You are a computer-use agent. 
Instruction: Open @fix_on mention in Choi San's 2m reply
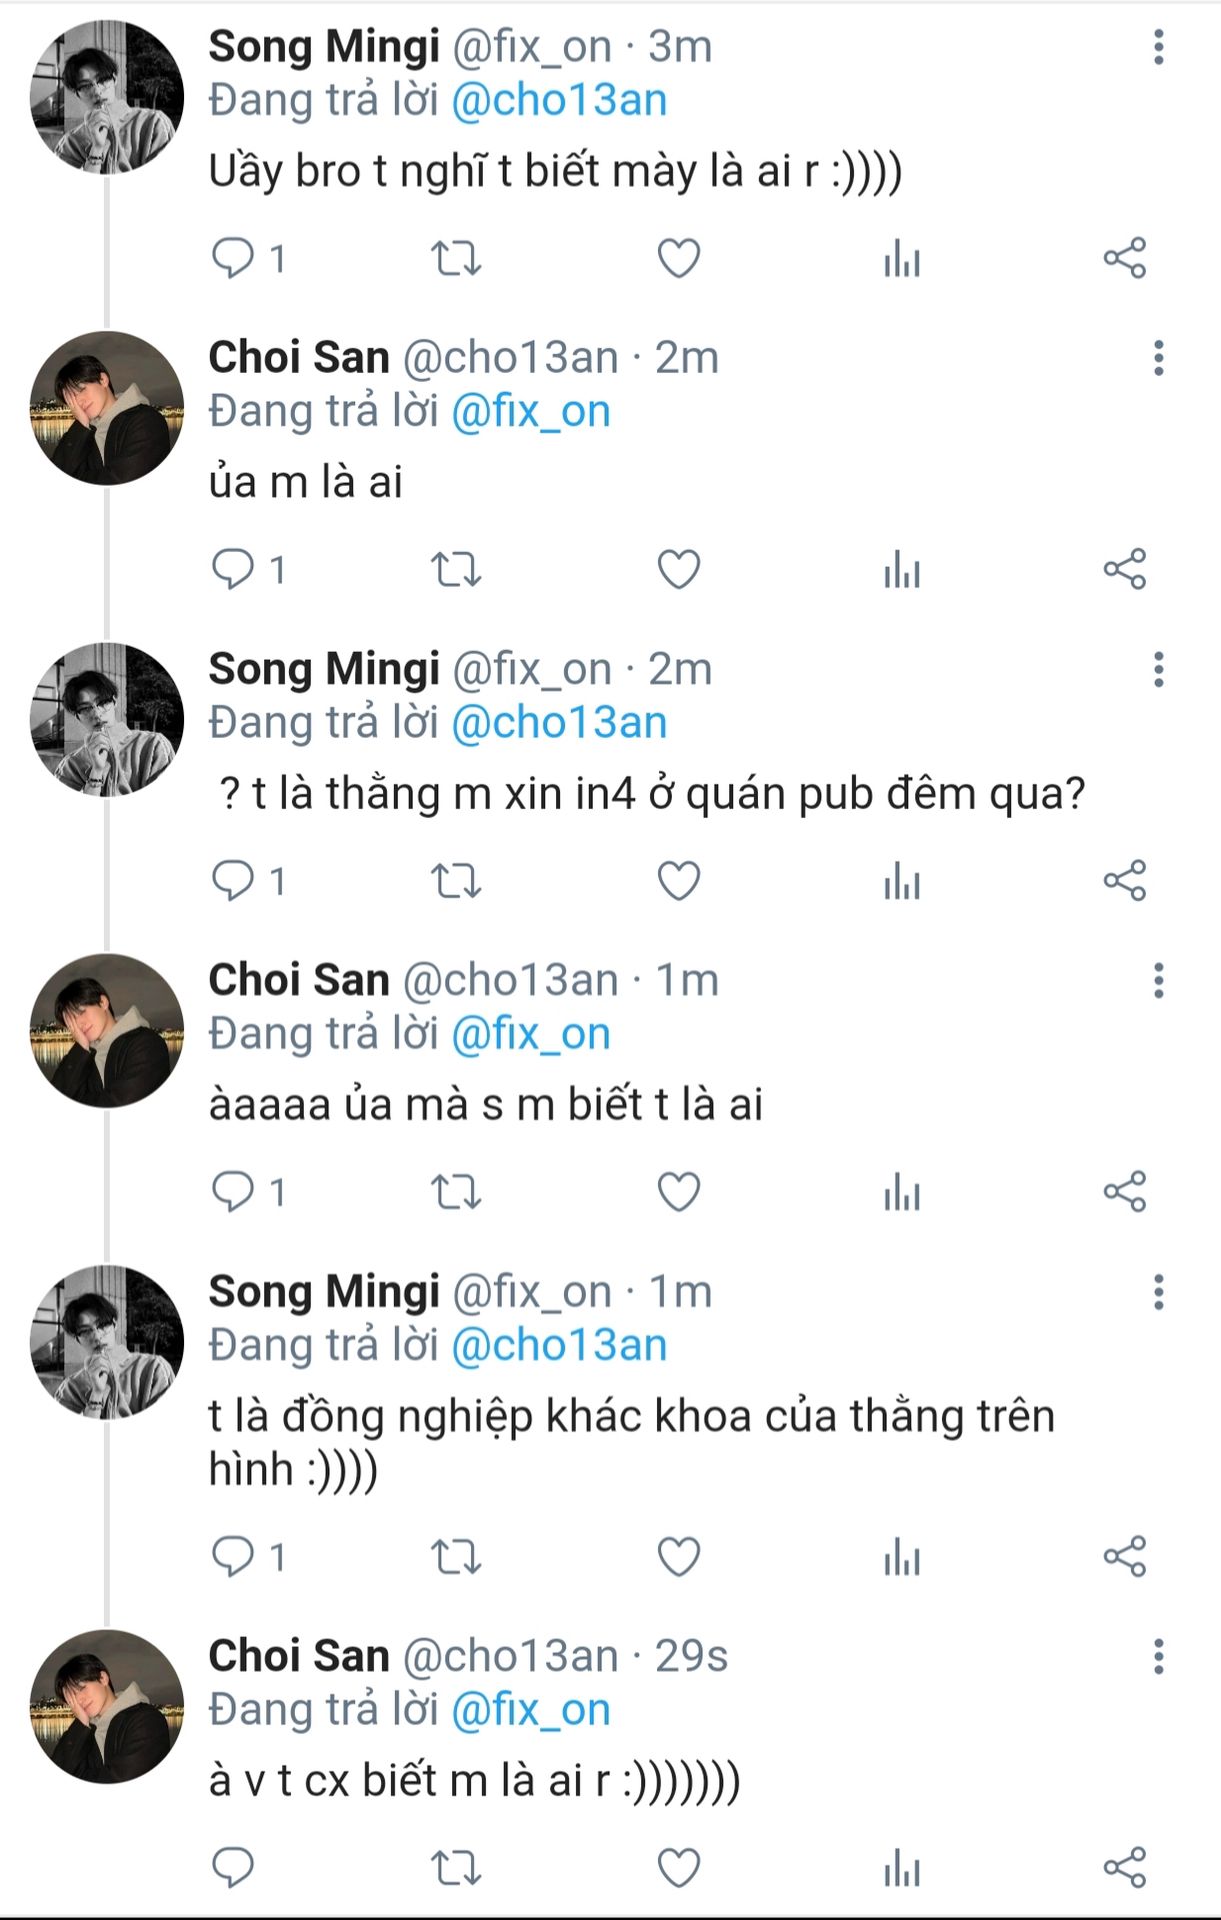[530, 412]
